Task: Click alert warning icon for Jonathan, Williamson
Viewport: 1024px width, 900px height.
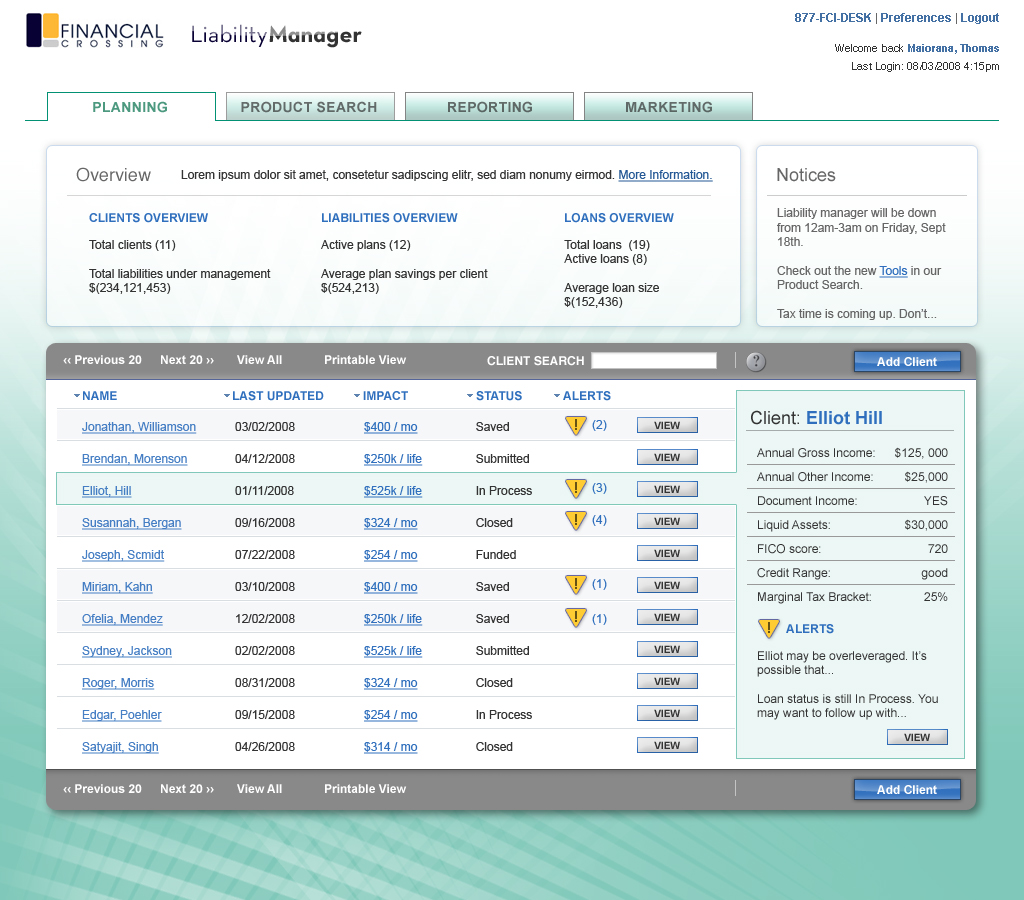Action: pyautogui.click(x=576, y=426)
